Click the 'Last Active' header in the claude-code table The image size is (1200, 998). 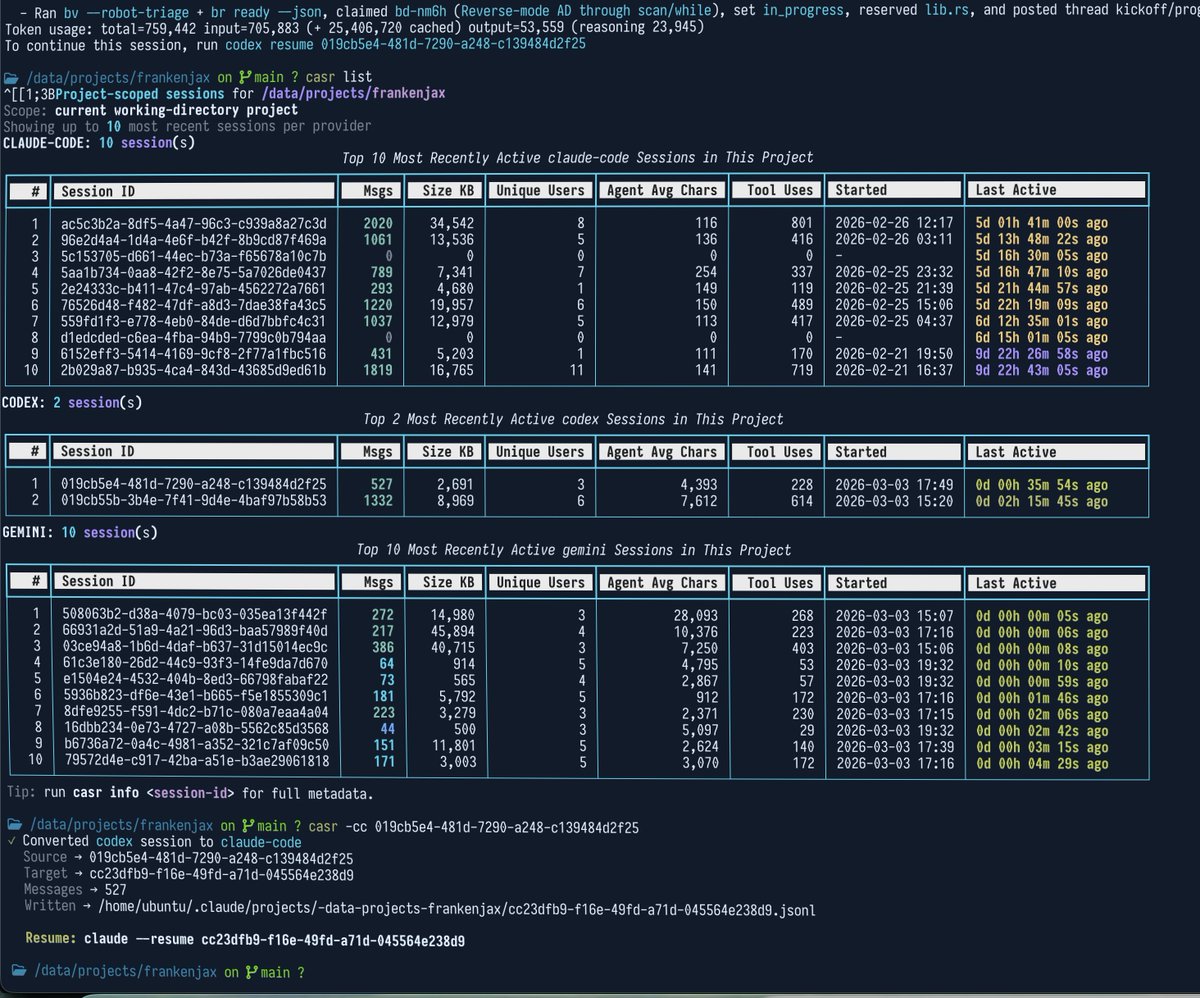click(x=1057, y=189)
